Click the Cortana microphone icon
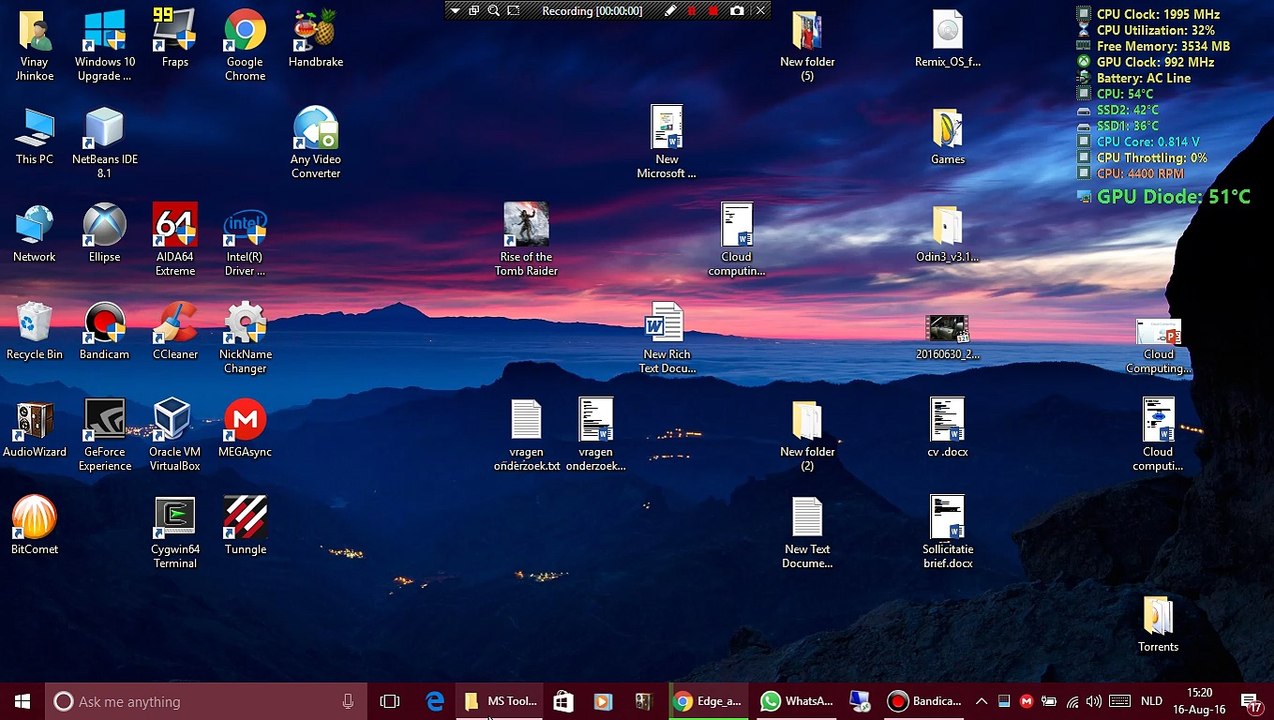 click(x=348, y=702)
